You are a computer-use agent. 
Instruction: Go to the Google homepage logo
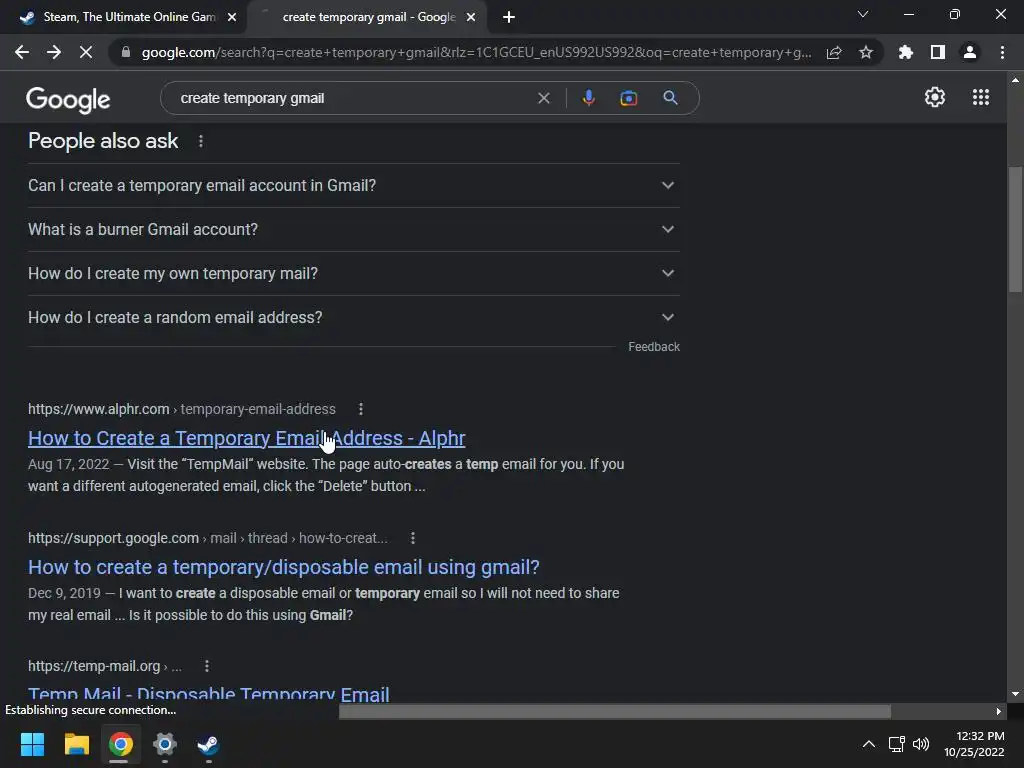68,99
